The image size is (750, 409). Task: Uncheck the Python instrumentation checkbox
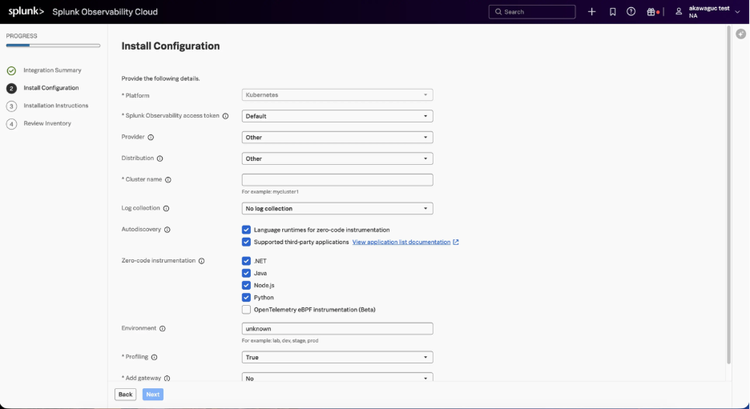coord(246,298)
